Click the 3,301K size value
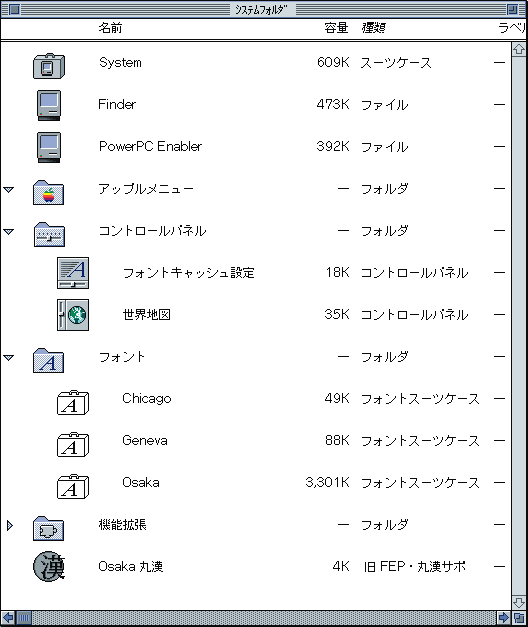 (327, 483)
